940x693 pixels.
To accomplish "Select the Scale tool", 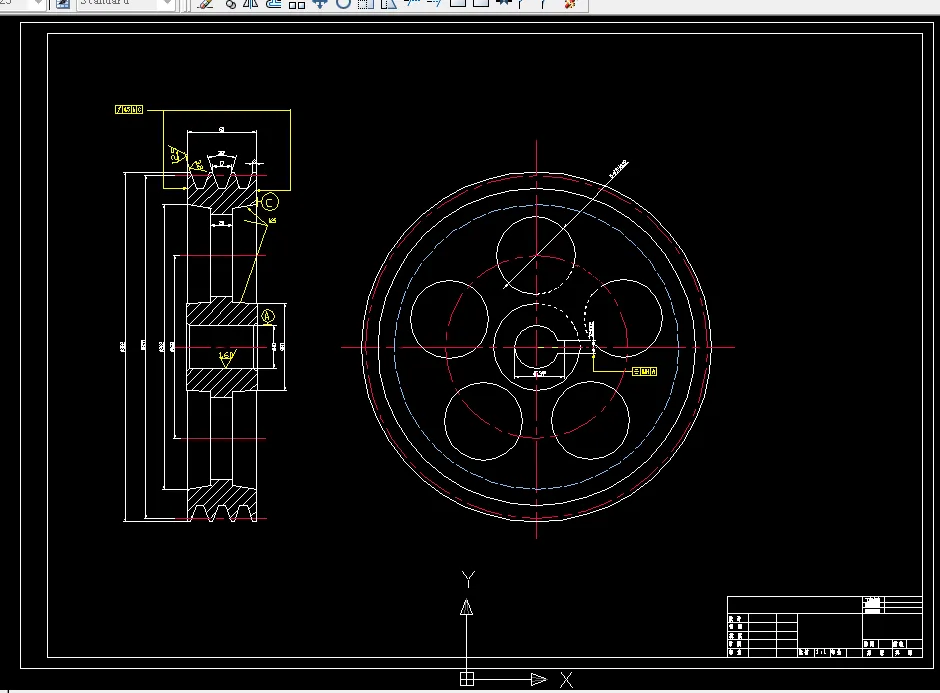I will point(366,4).
